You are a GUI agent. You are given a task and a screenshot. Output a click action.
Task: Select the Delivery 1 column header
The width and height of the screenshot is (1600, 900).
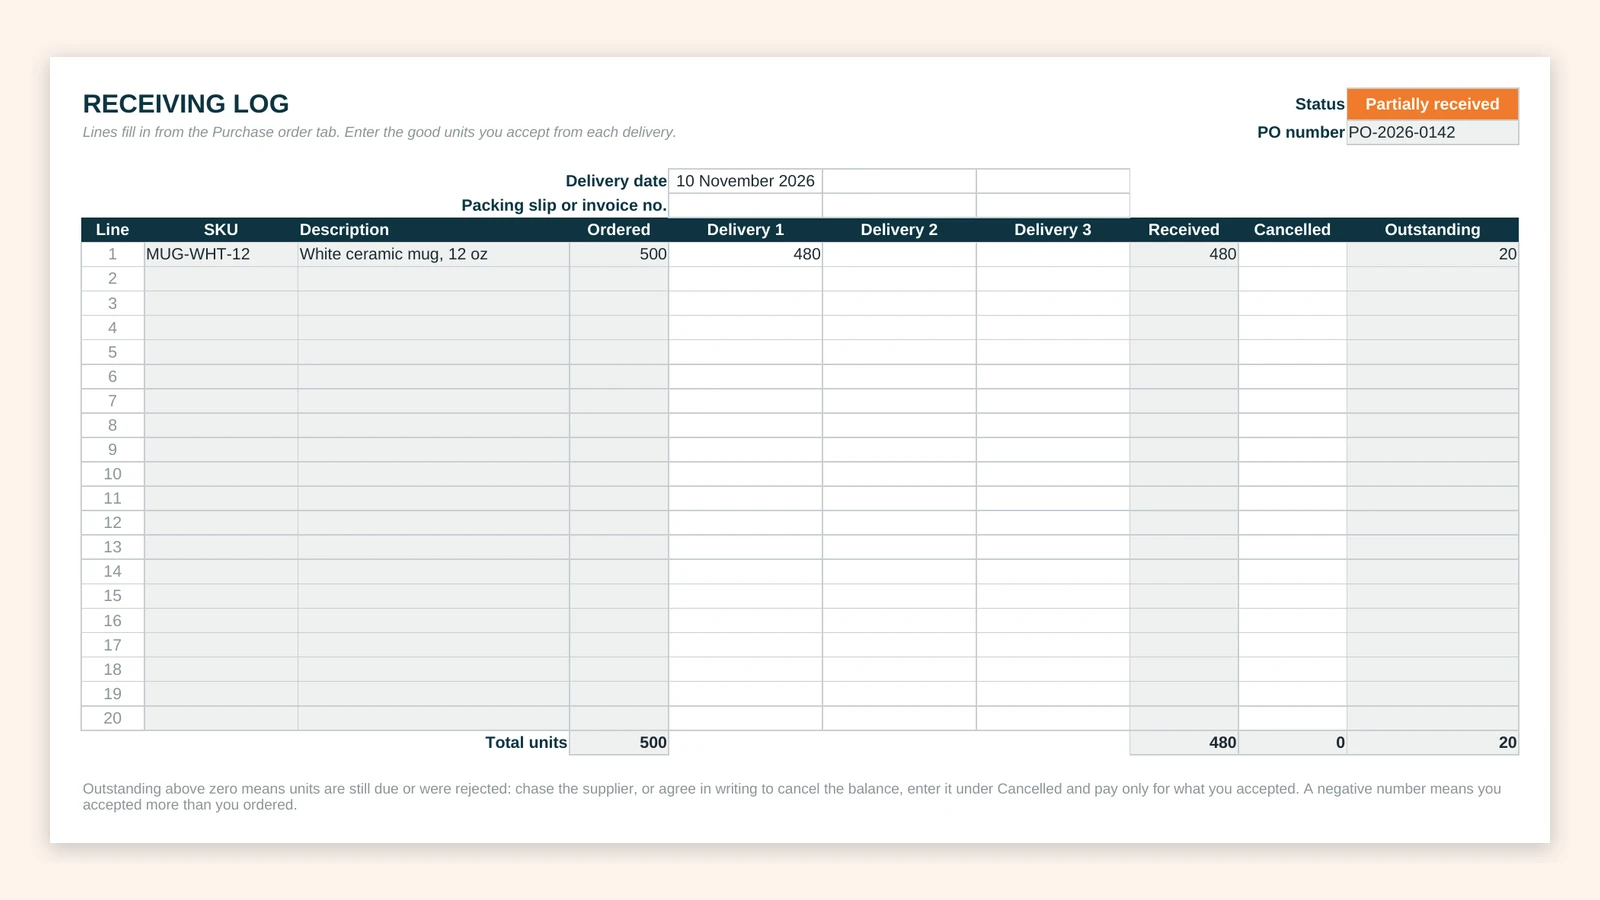[x=745, y=230]
